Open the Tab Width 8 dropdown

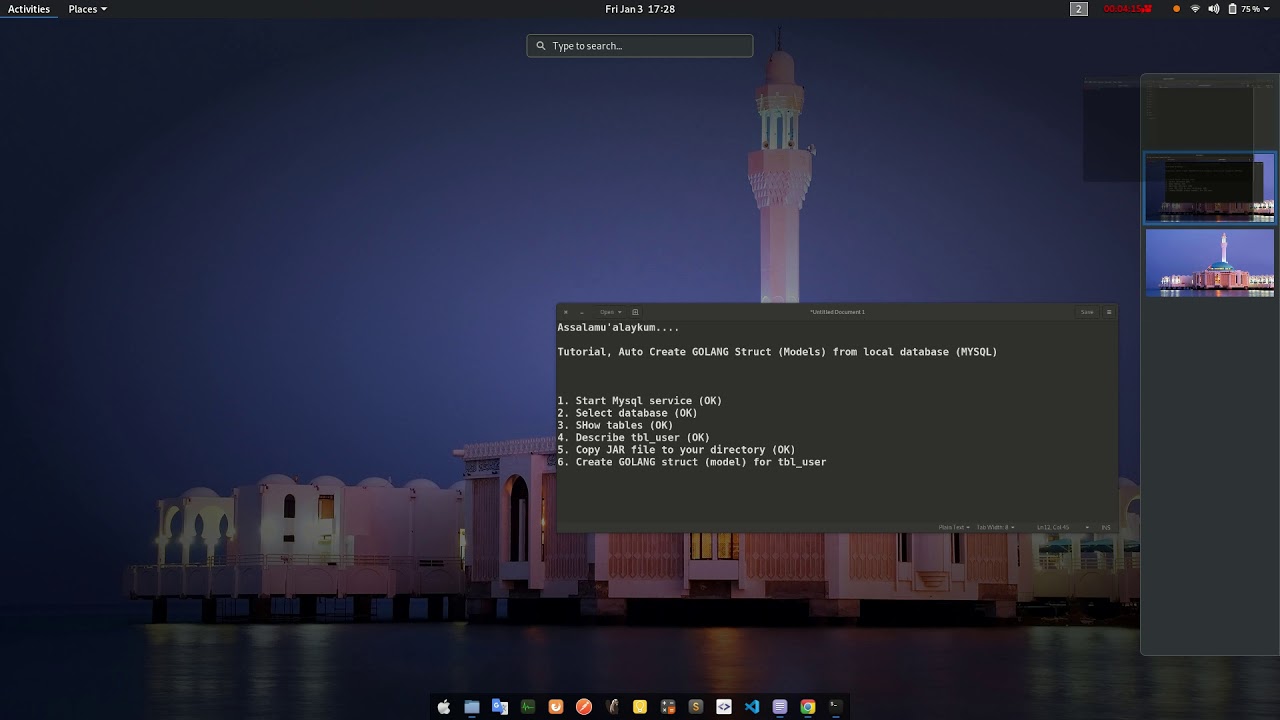[x=995, y=527]
